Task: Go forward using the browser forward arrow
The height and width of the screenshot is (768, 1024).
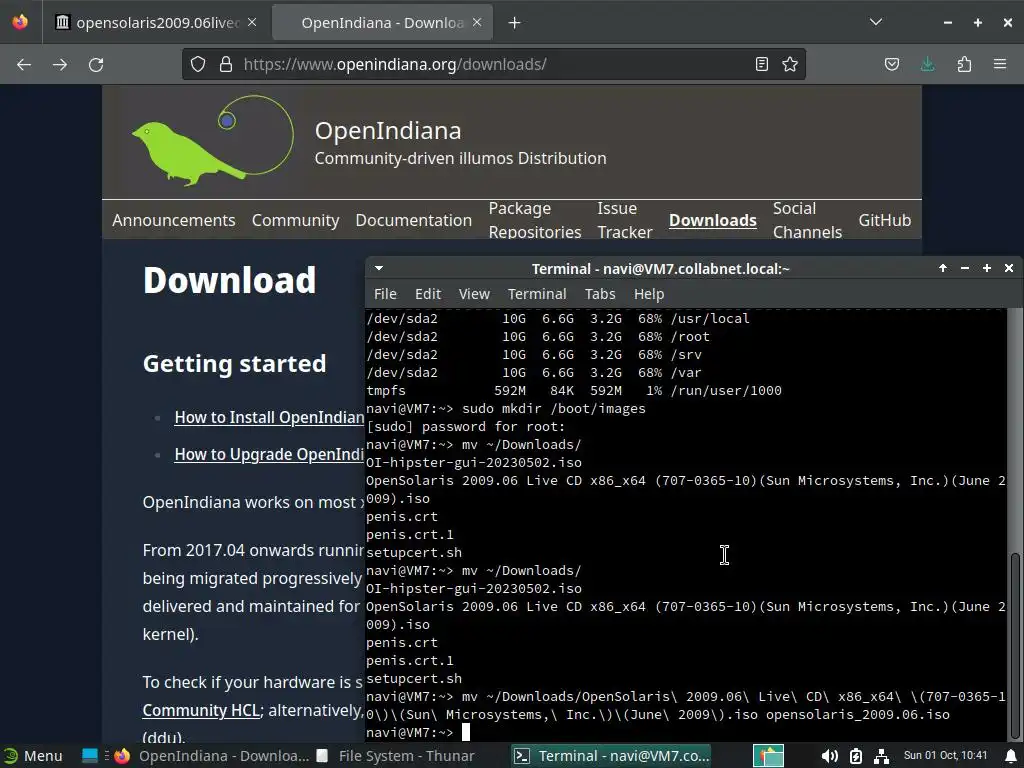Action: click(60, 65)
